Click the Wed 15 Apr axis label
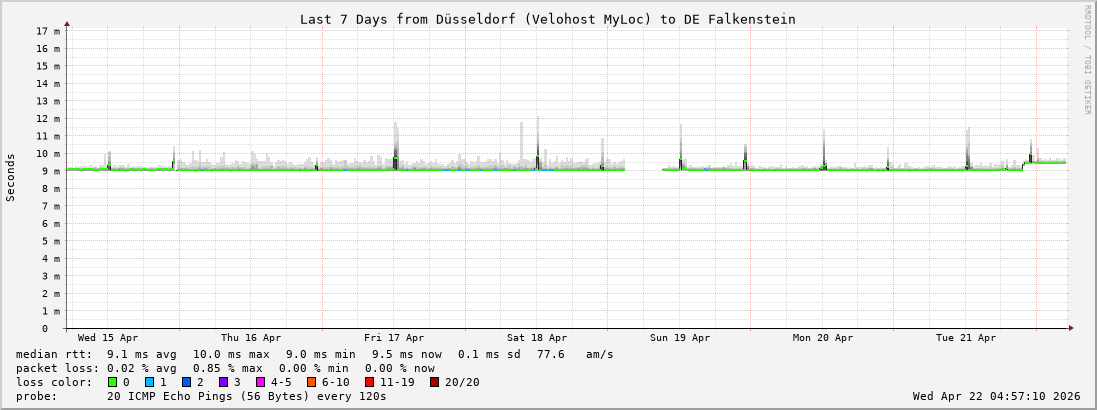This screenshot has width=1097, height=410. pyautogui.click(x=108, y=338)
